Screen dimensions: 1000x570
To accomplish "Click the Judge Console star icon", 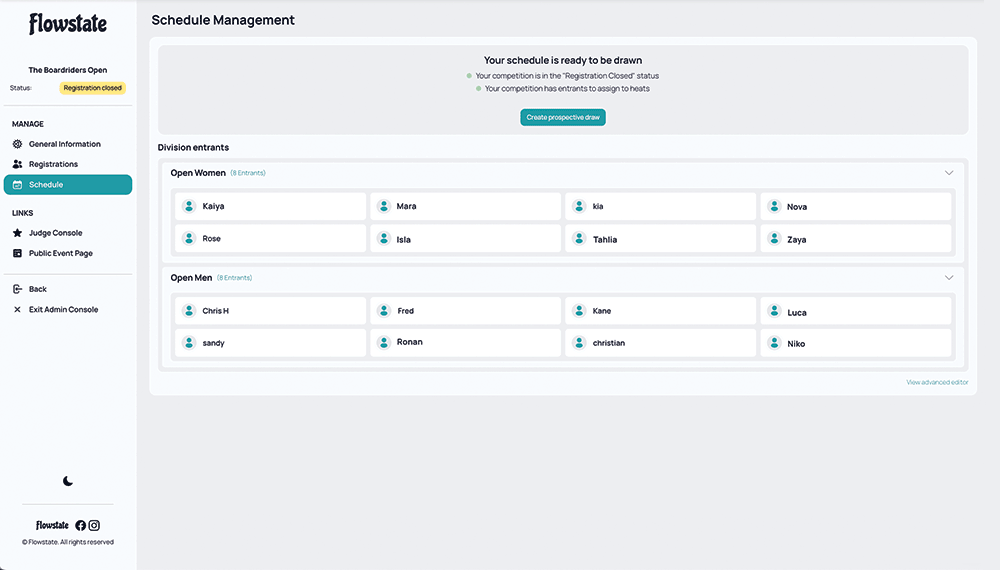I will point(18,233).
